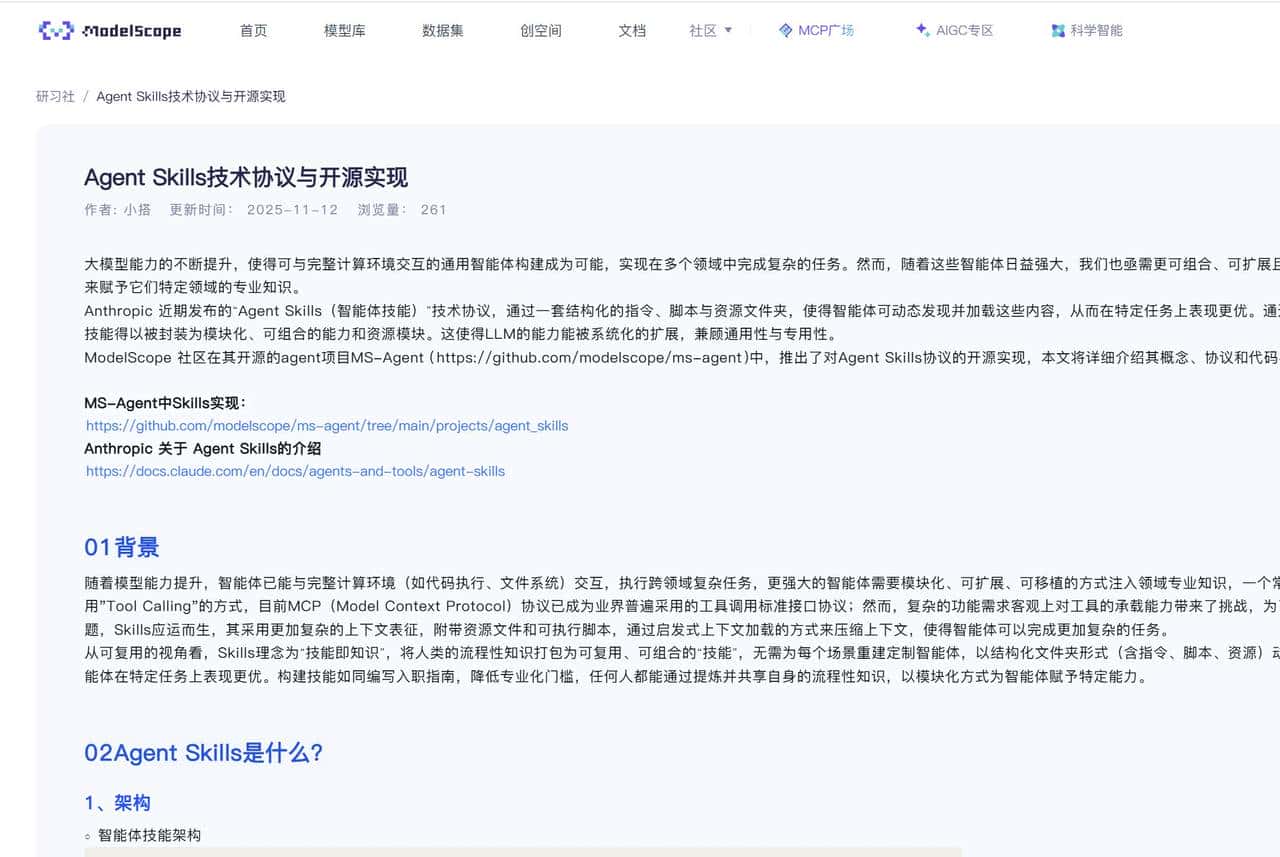1280x857 pixels.
Task: Open the 模型库 navigation item
Action: tap(344, 30)
